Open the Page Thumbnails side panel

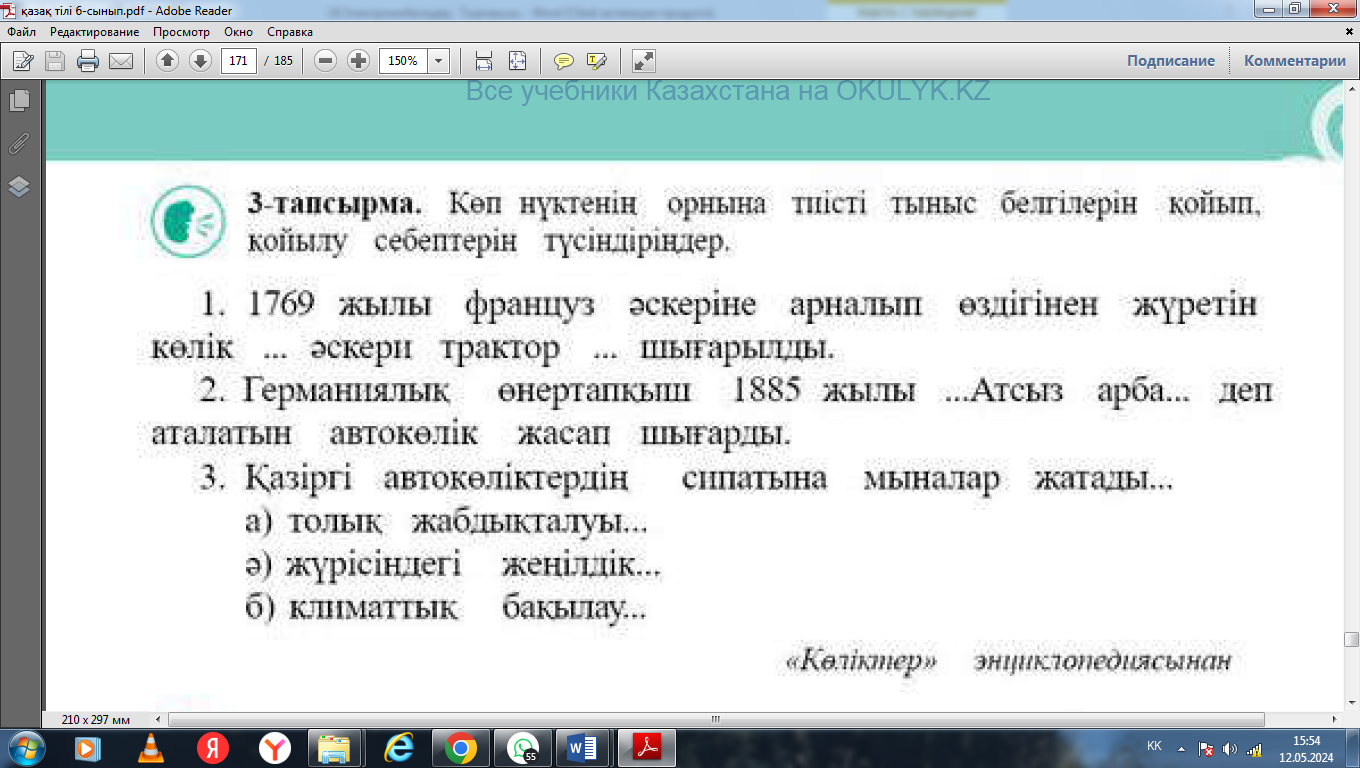(x=19, y=100)
